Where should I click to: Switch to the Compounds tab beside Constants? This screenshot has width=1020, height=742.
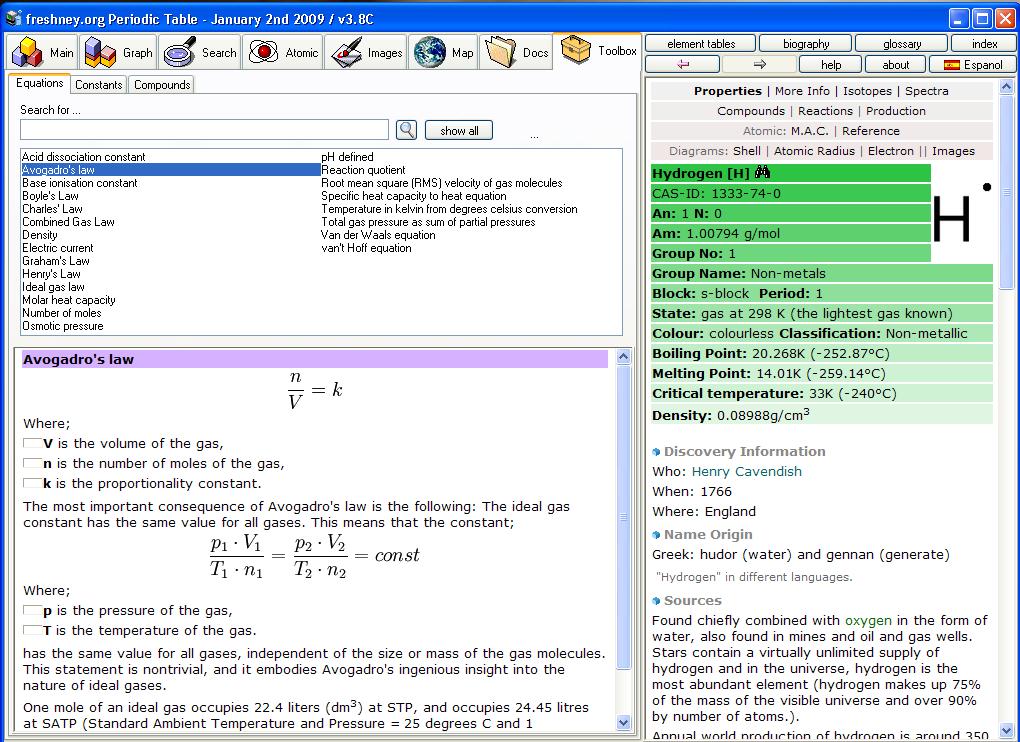click(162, 85)
